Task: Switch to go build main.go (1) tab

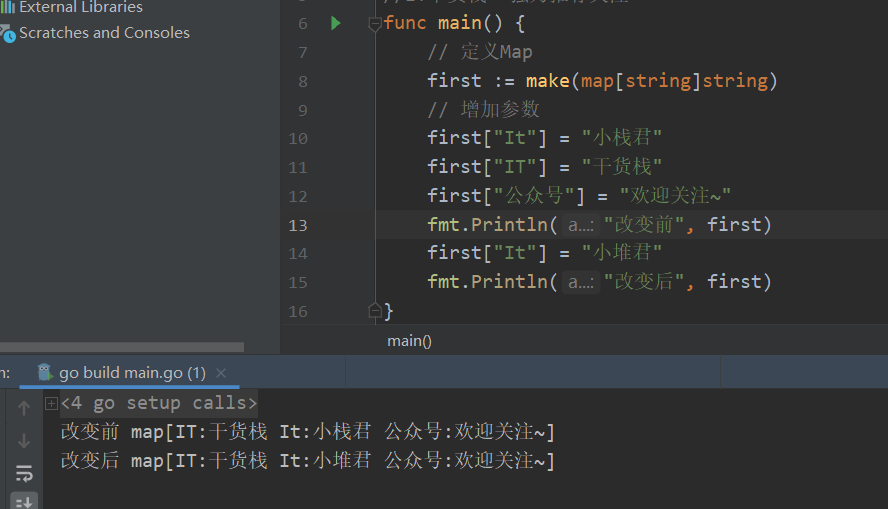Action: (132, 373)
